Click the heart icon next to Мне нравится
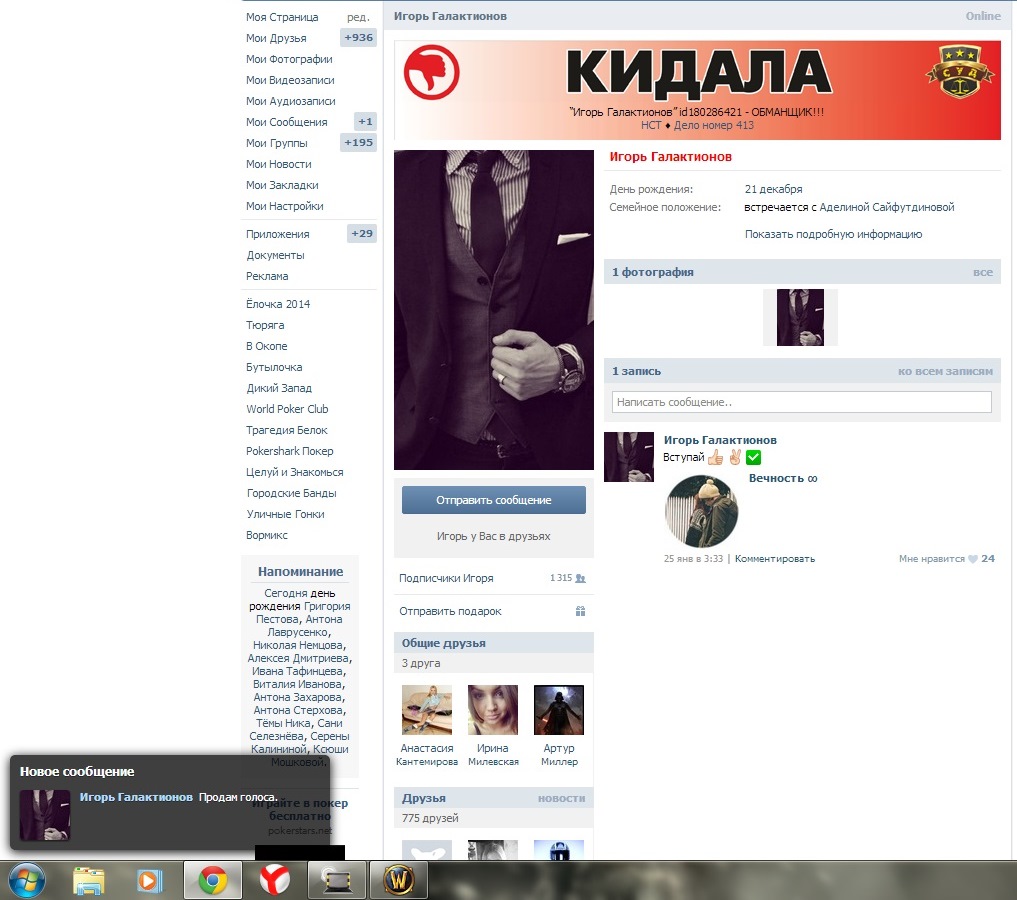 [973, 559]
